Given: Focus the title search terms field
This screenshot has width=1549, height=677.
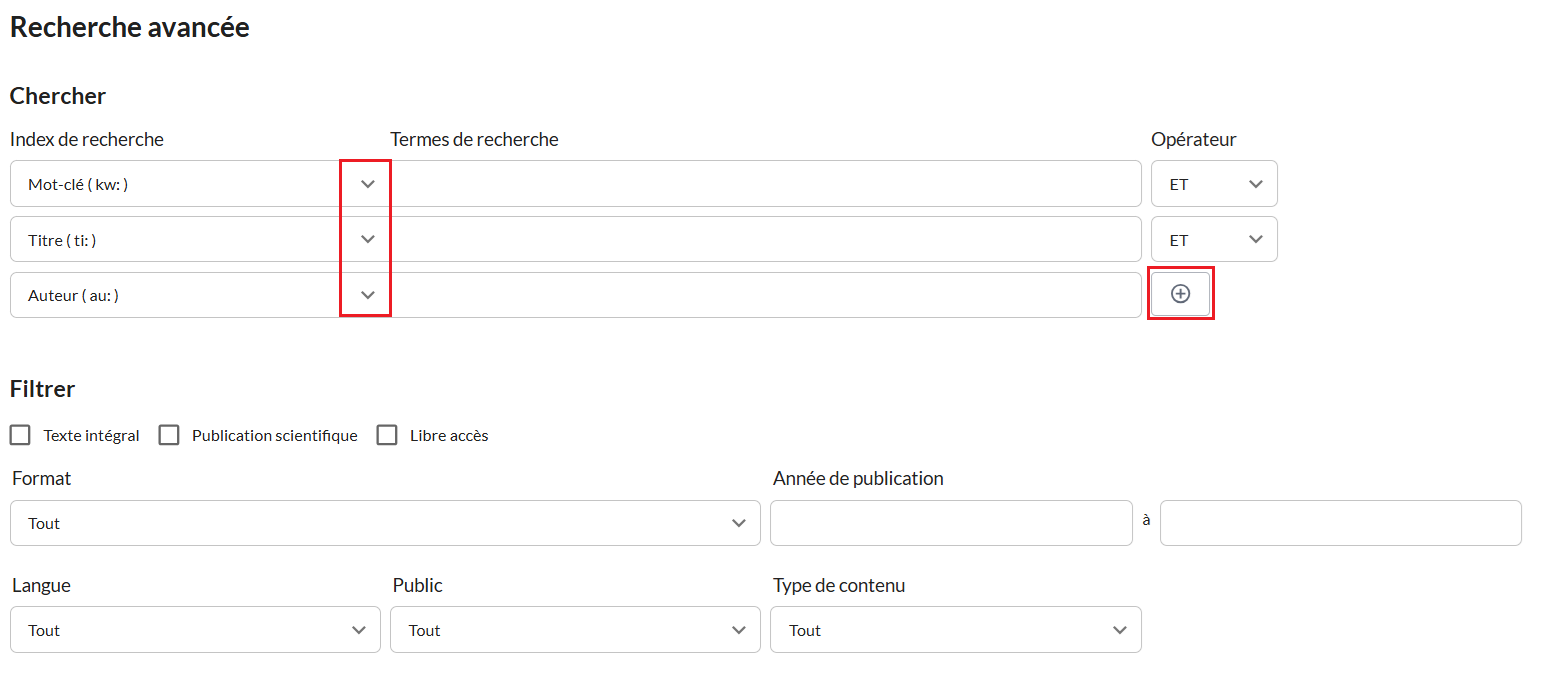Looking at the screenshot, I should click(x=765, y=240).
